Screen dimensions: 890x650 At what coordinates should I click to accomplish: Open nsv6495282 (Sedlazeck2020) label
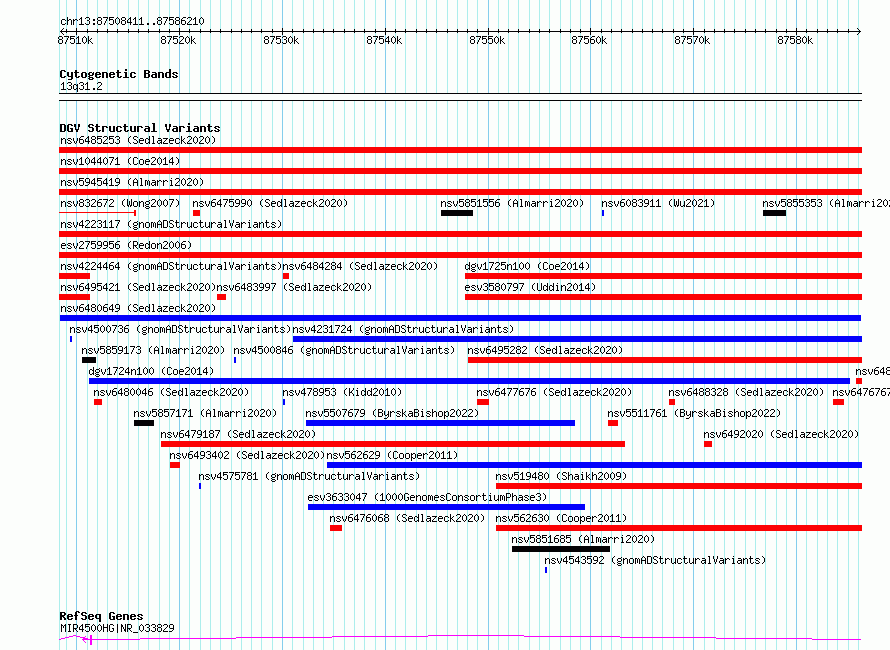pyautogui.click(x=545, y=350)
